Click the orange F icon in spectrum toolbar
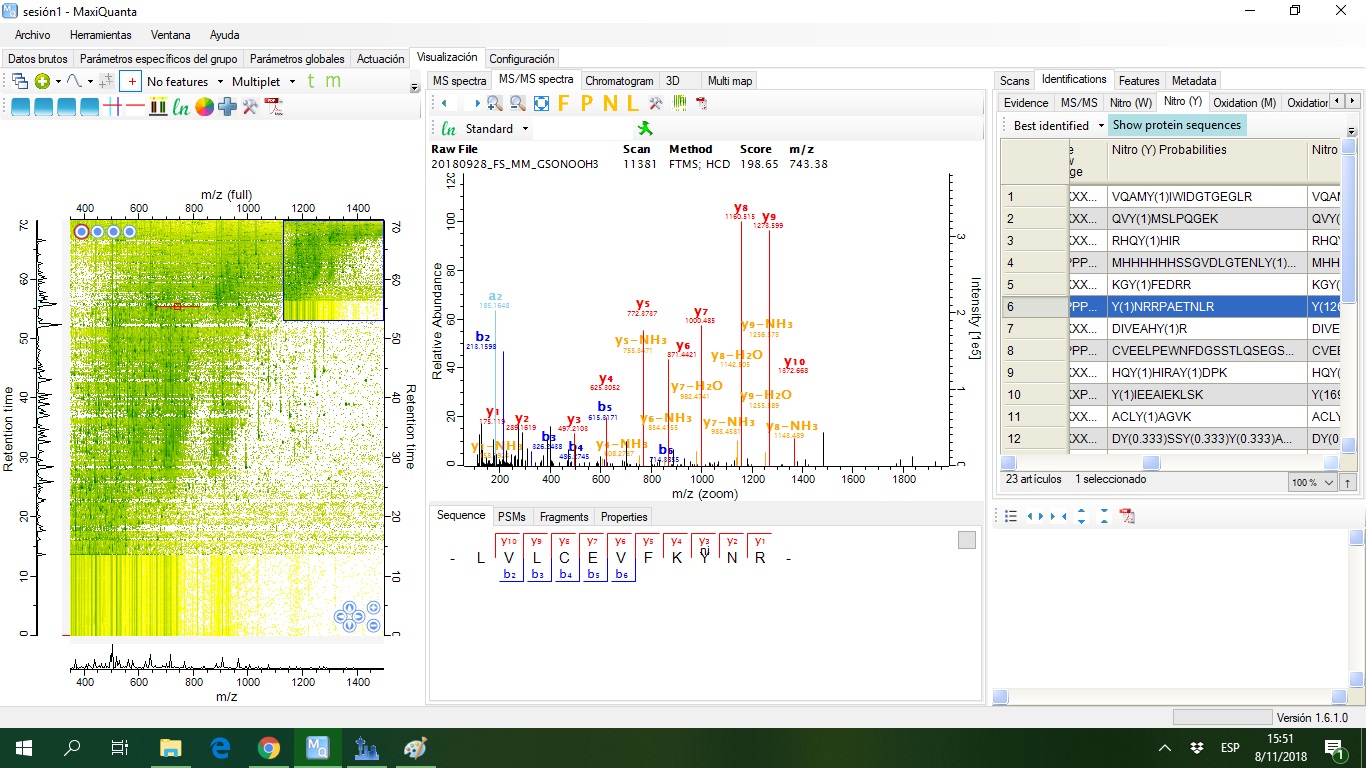The image size is (1366, 768). (564, 103)
